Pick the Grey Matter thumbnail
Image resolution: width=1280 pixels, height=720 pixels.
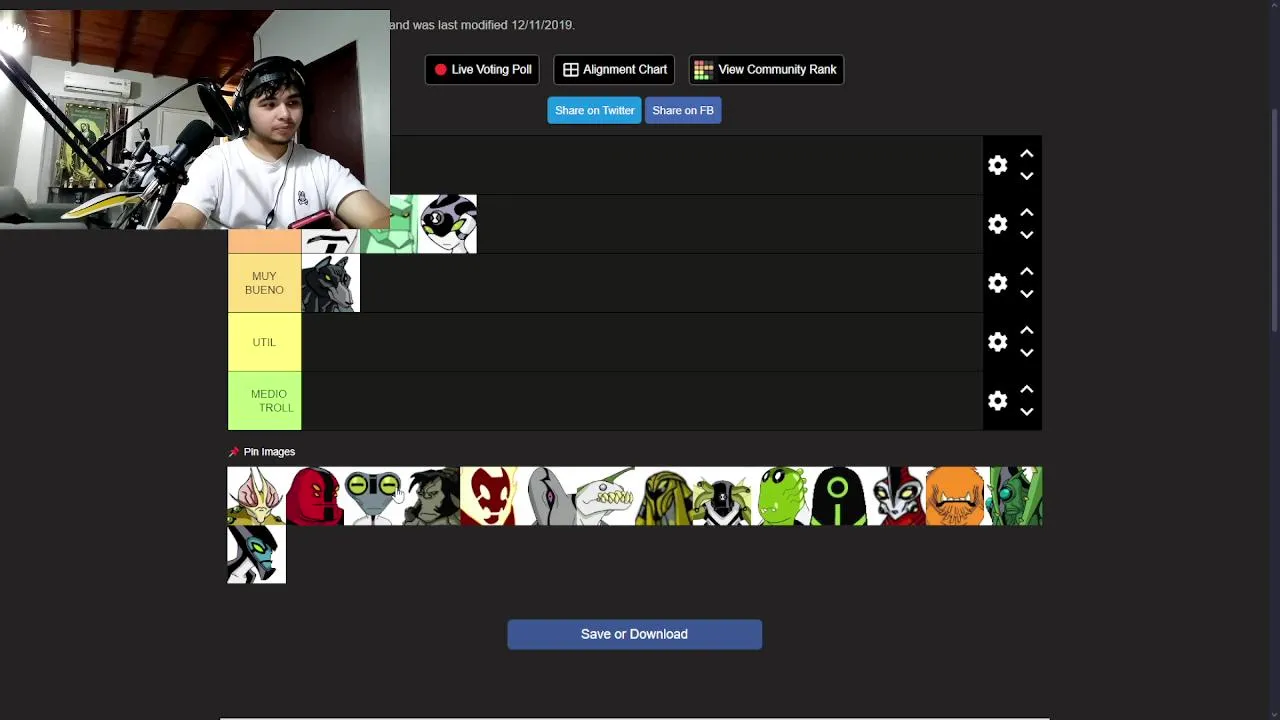click(x=372, y=496)
